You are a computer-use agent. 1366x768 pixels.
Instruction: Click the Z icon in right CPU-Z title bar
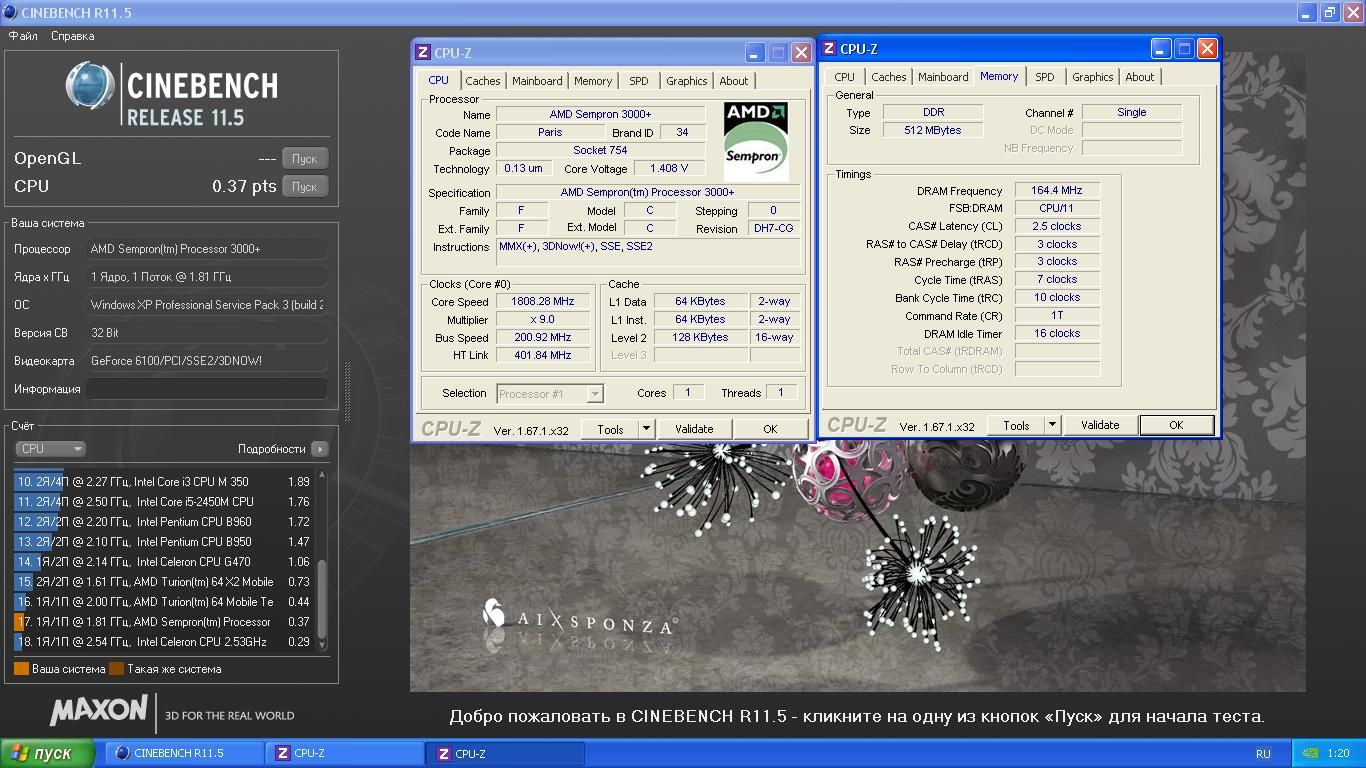(829, 49)
